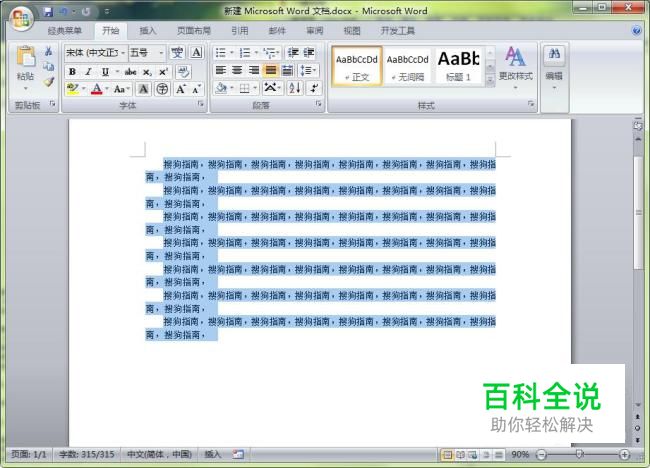650x468 pixels.
Task: Copy the selection with copy icon
Action: [49, 66]
